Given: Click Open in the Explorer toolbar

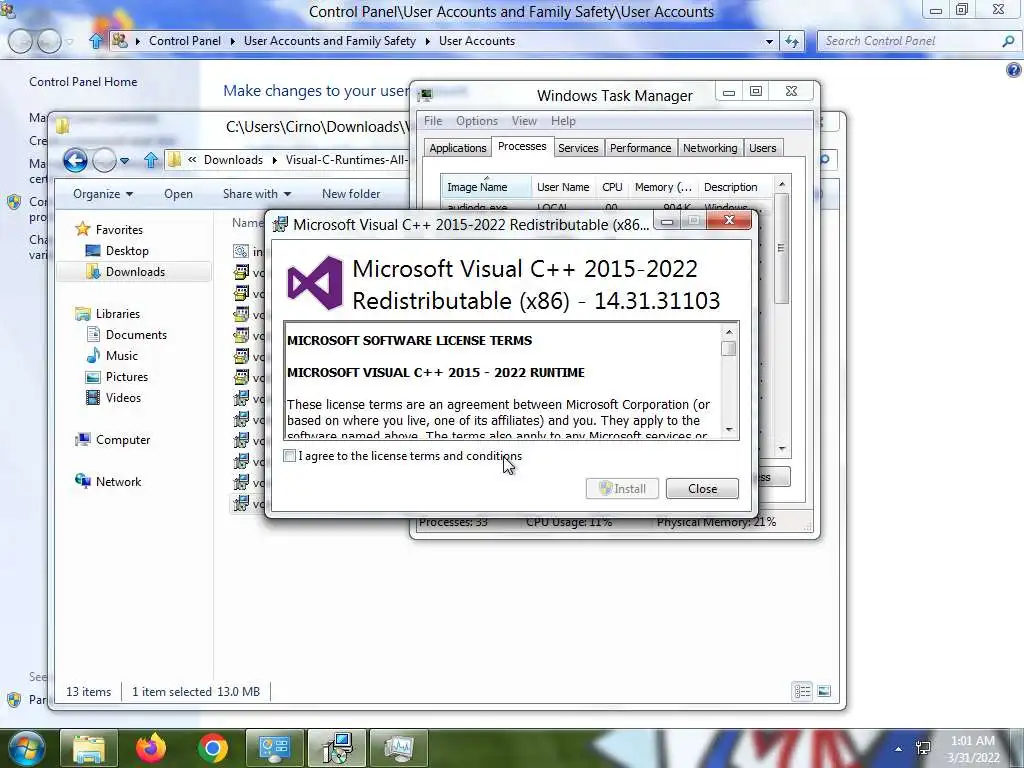Looking at the screenshot, I should [178, 194].
